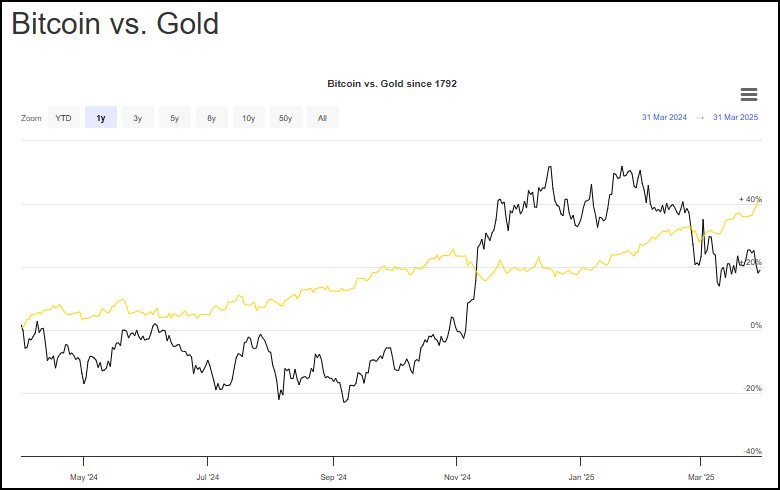Set zoom range to 5y
The height and width of the screenshot is (490, 780).
click(x=174, y=118)
